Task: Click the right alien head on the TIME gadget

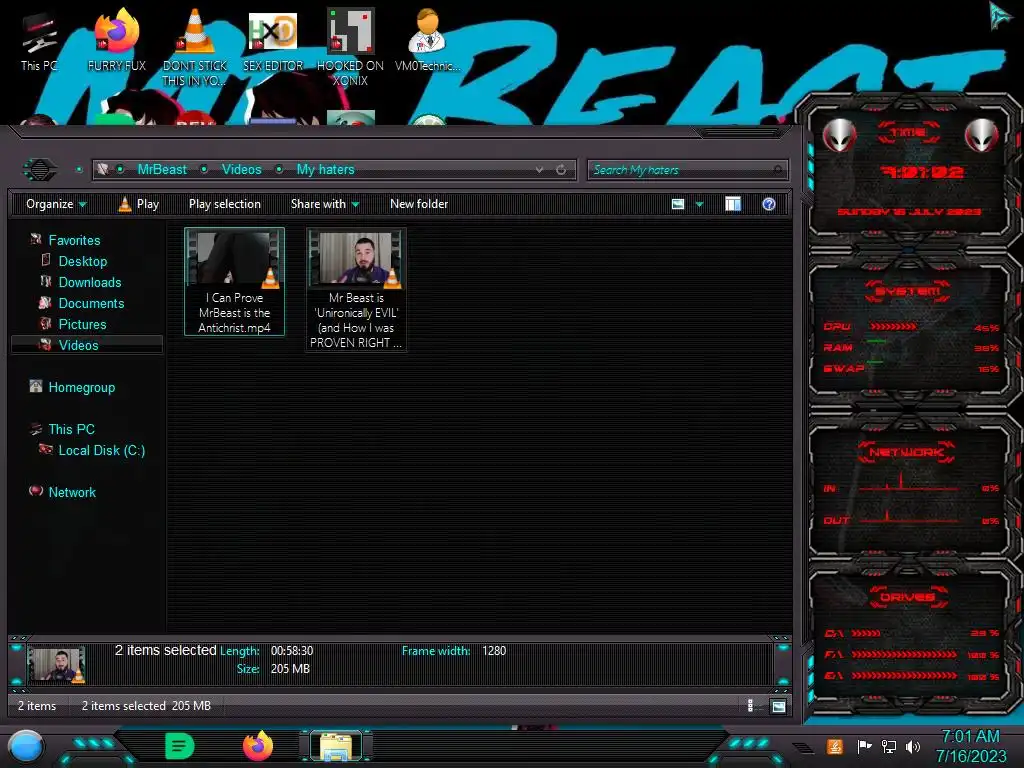Action: point(981,135)
